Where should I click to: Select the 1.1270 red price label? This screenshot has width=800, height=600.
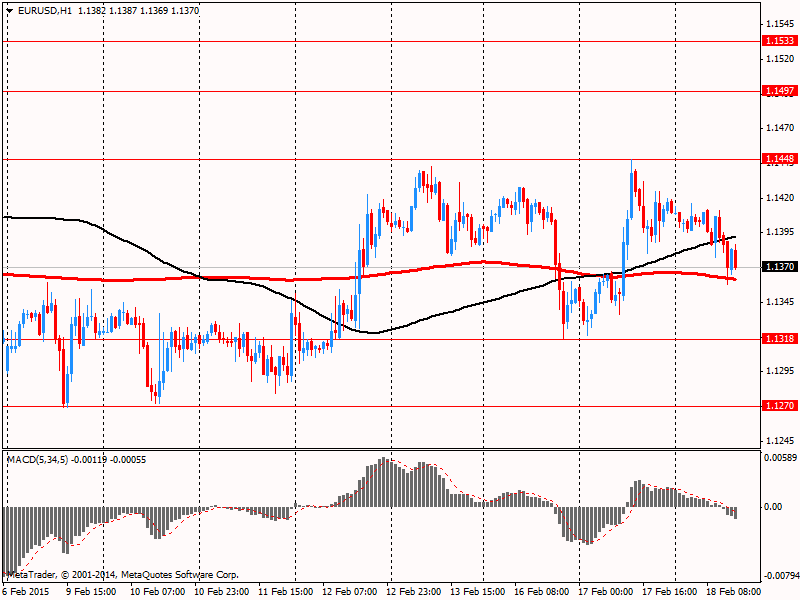point(779,406)
